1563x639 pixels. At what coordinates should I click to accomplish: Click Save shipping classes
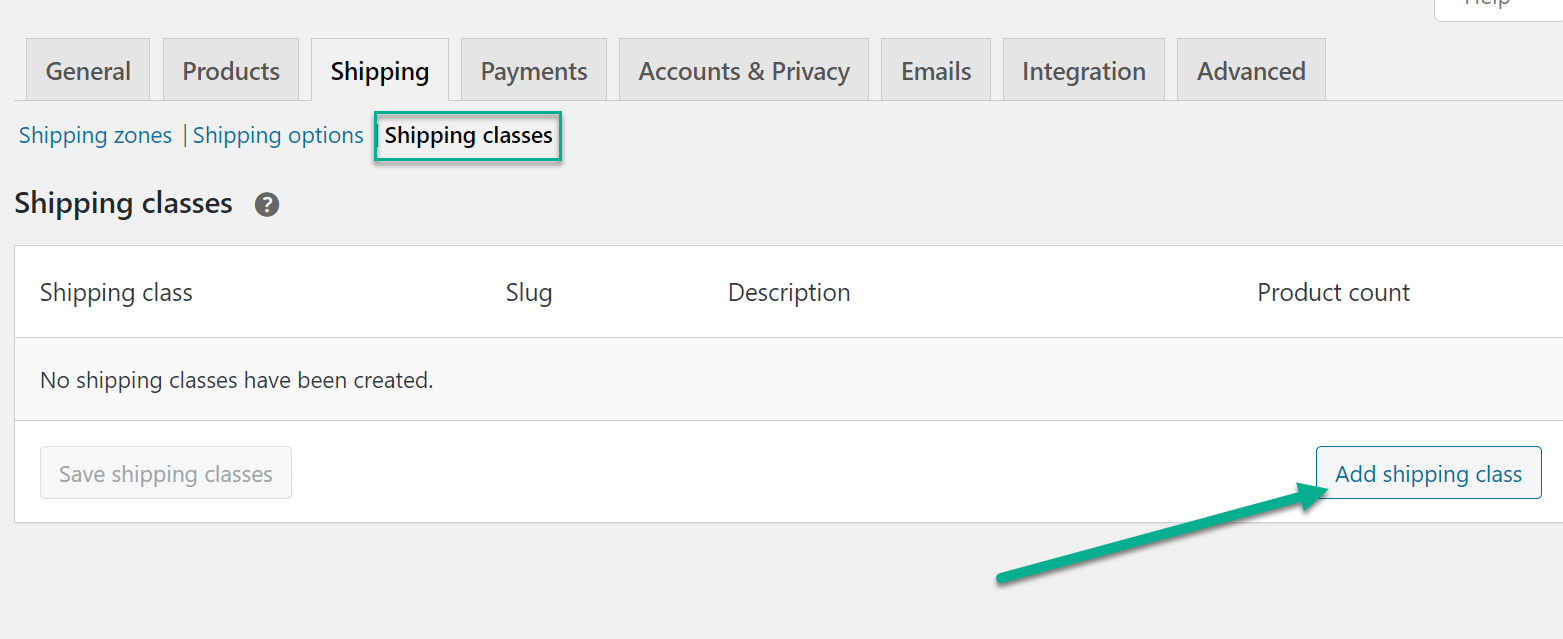[165, 472]
